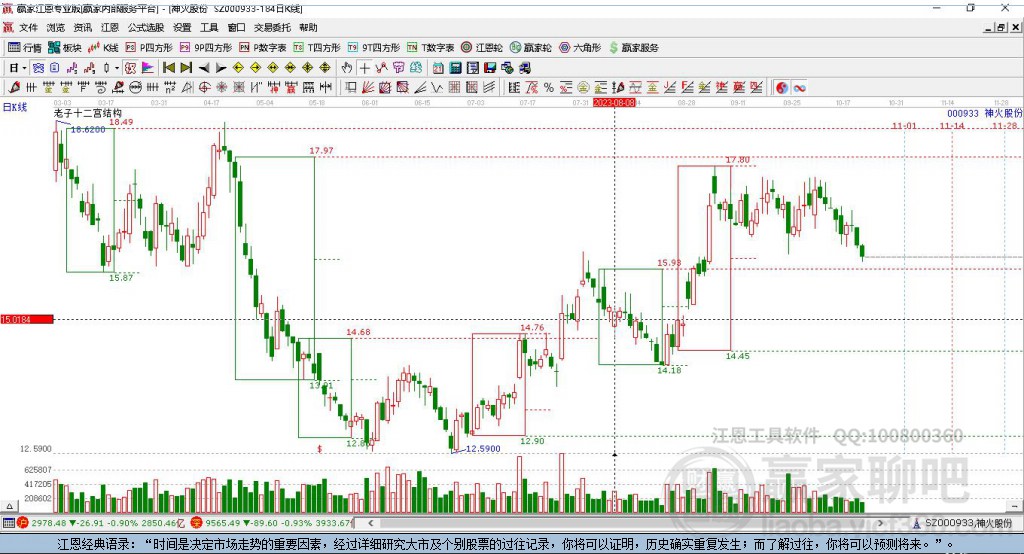The width and height of the screenshot is (1024, 554).
Task: Switch to K线 view
Action: 103,48
